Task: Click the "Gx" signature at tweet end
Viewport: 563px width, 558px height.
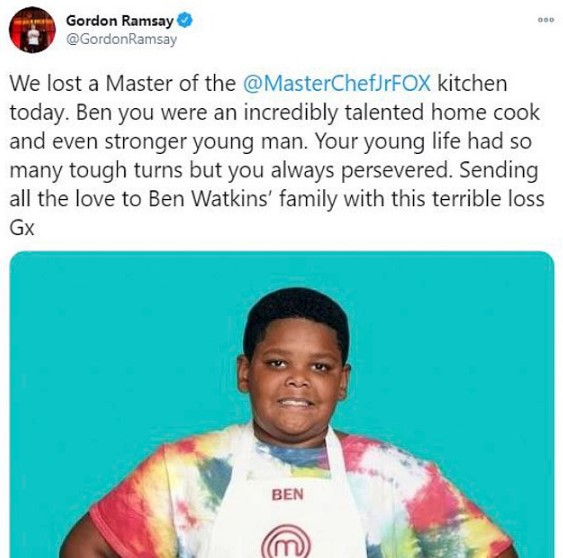Action: [x=22, y=228]
